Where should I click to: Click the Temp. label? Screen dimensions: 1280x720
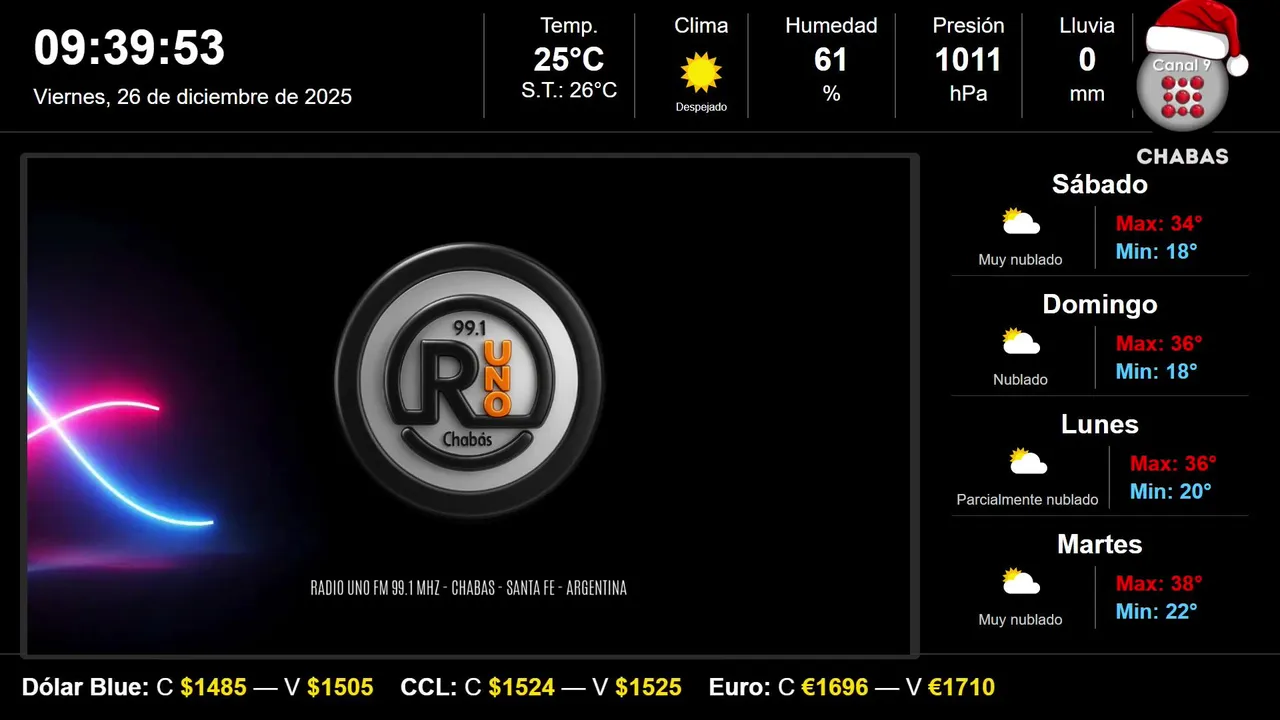pos(569,26)
